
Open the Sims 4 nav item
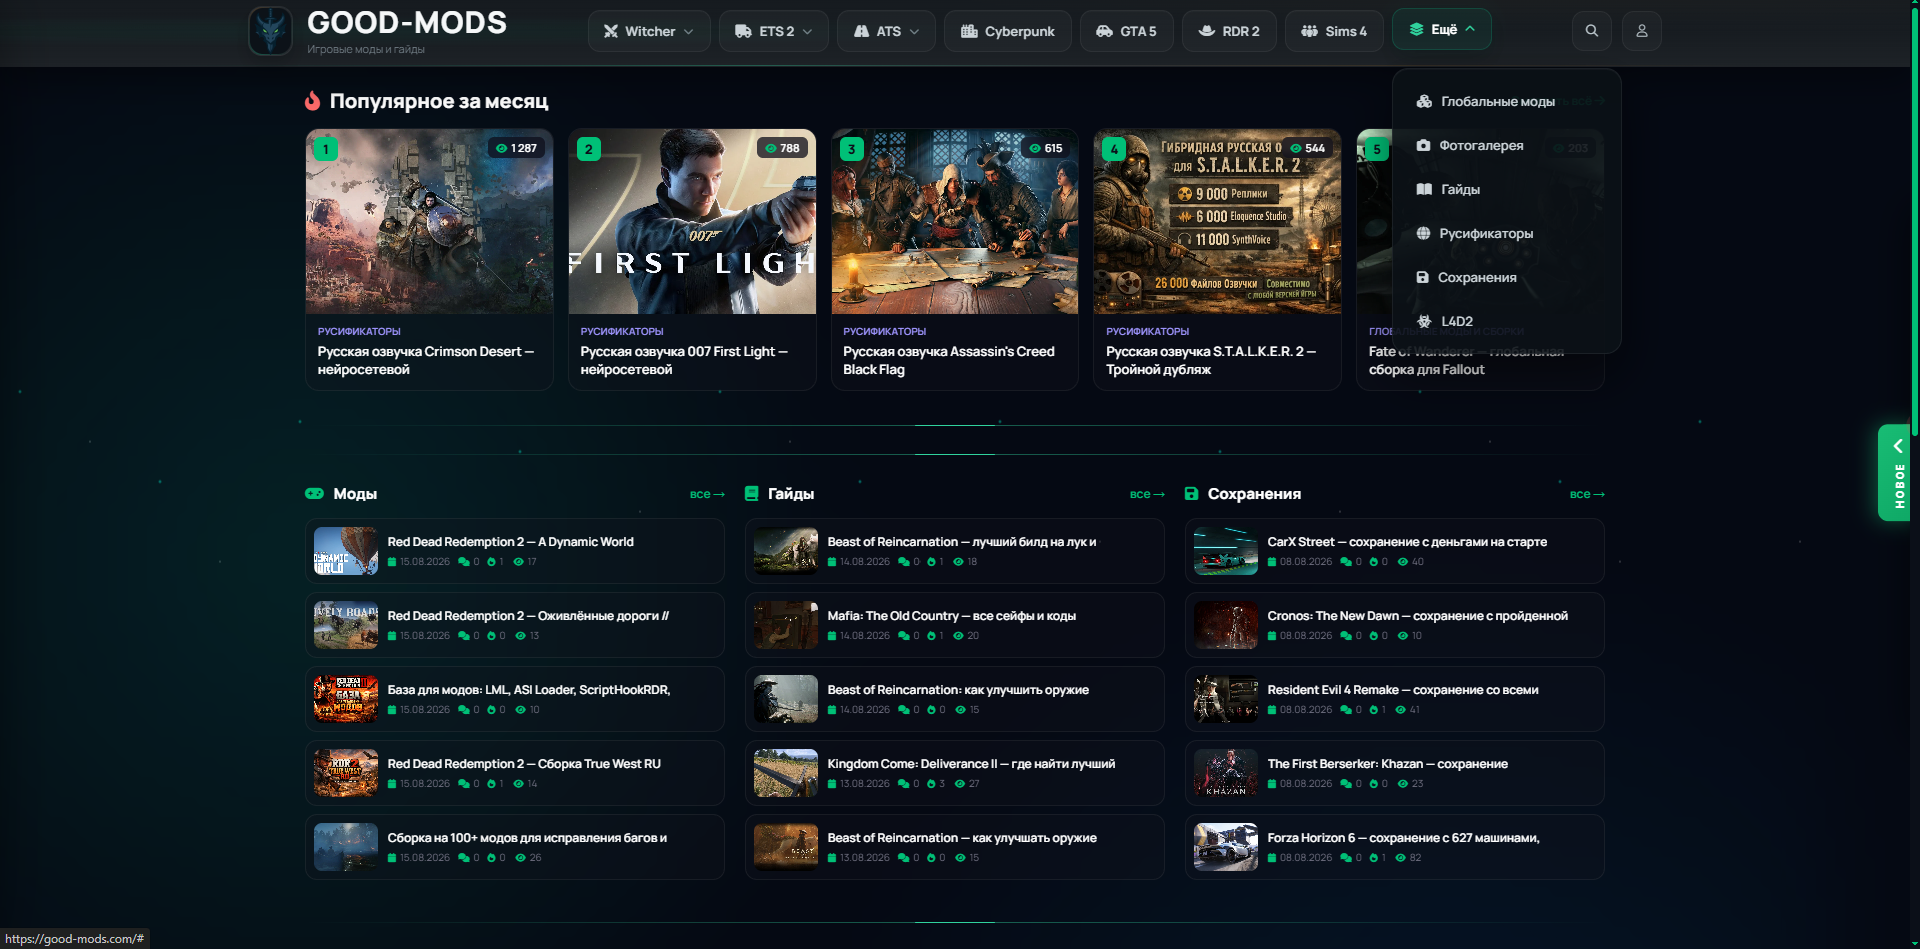pyautogui.click(x=1334, y=31)
